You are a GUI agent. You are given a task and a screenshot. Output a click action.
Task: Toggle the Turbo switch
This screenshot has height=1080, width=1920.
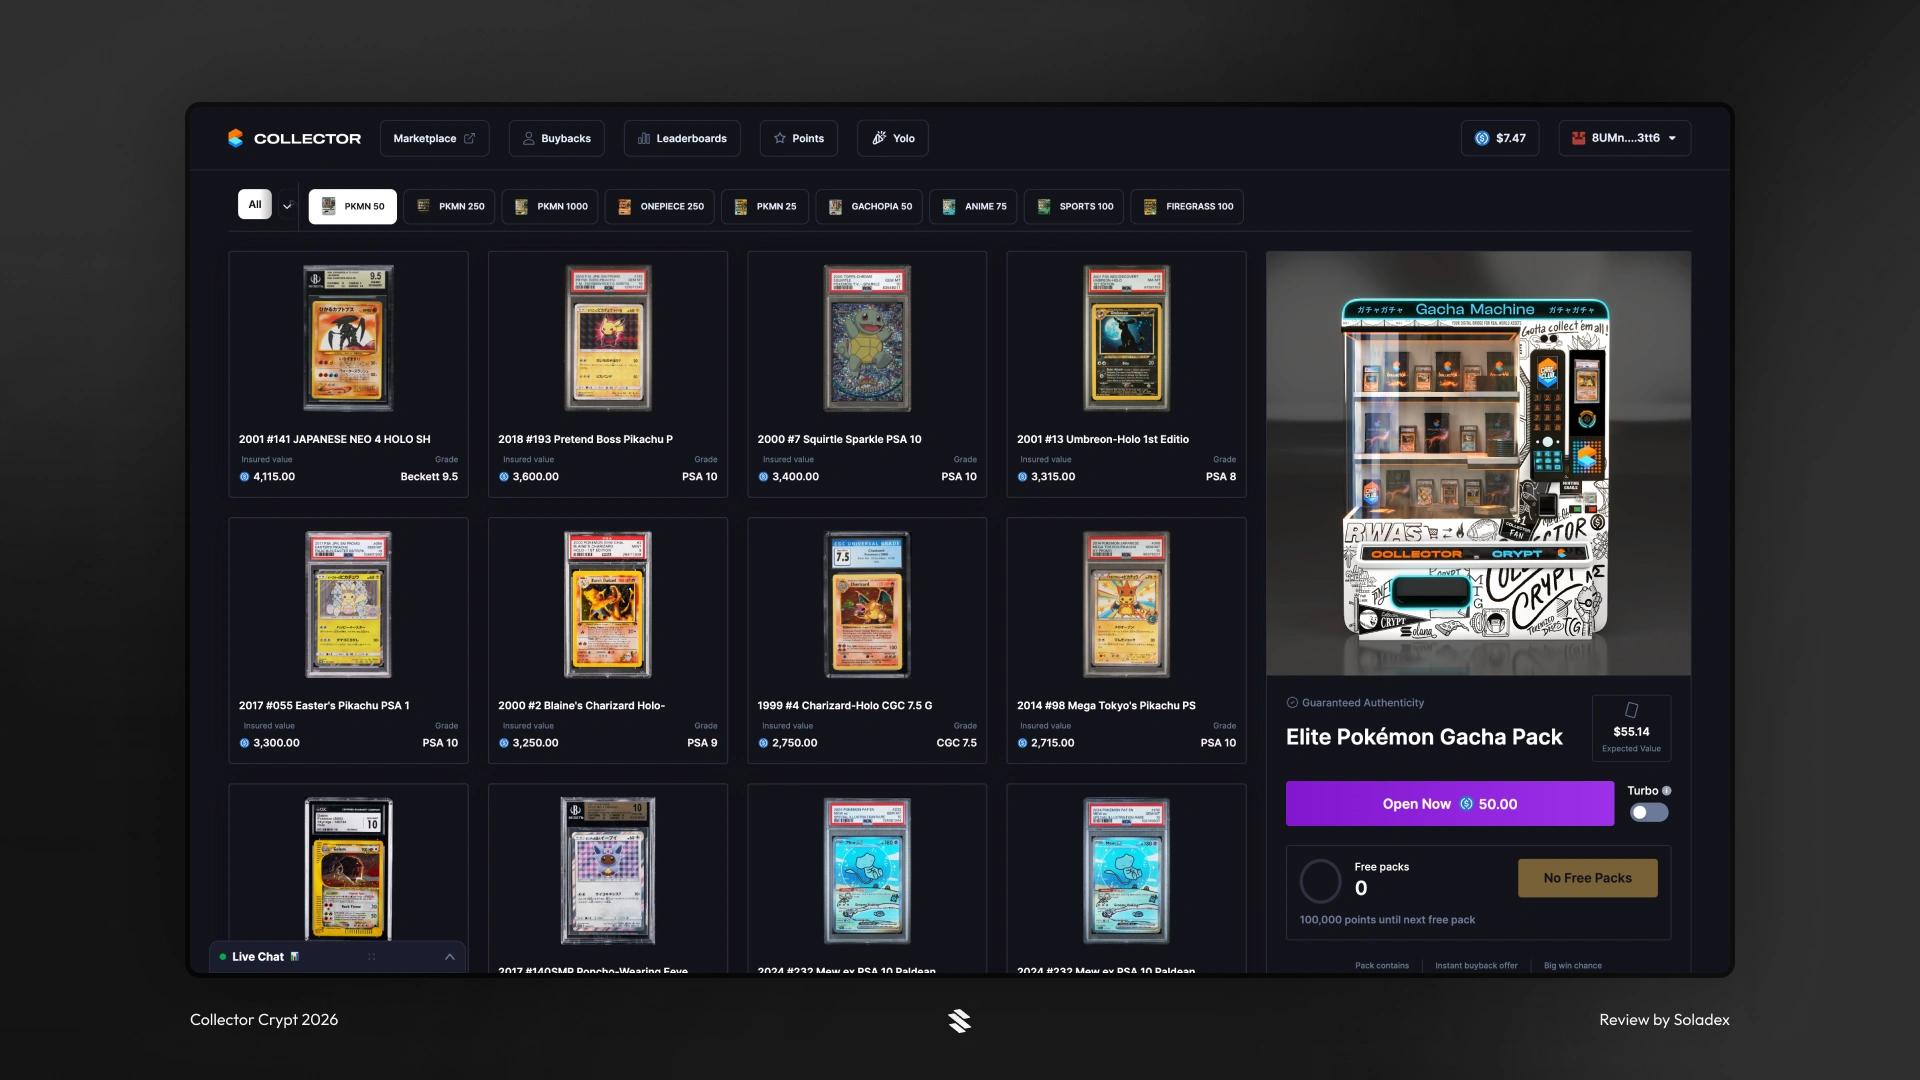coord(1649,812)
